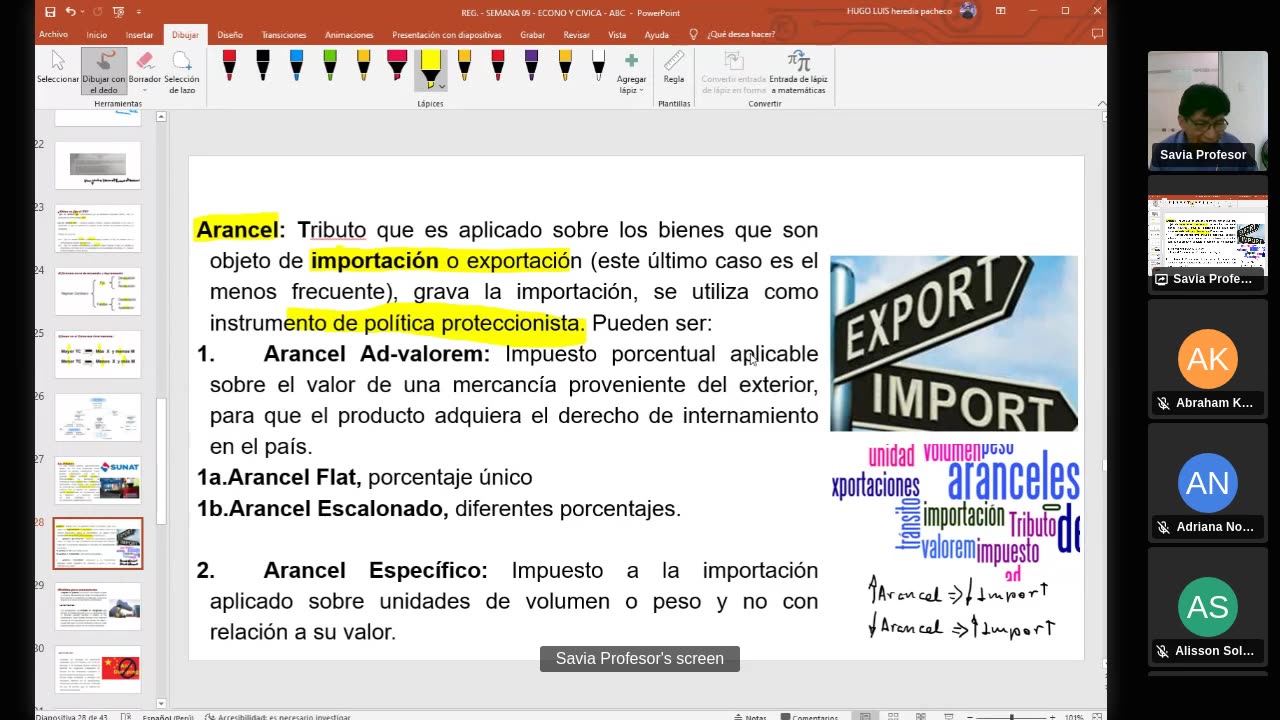Open the Archivo menu
The height and width of the screenshot is (720, 1280).
53,34
